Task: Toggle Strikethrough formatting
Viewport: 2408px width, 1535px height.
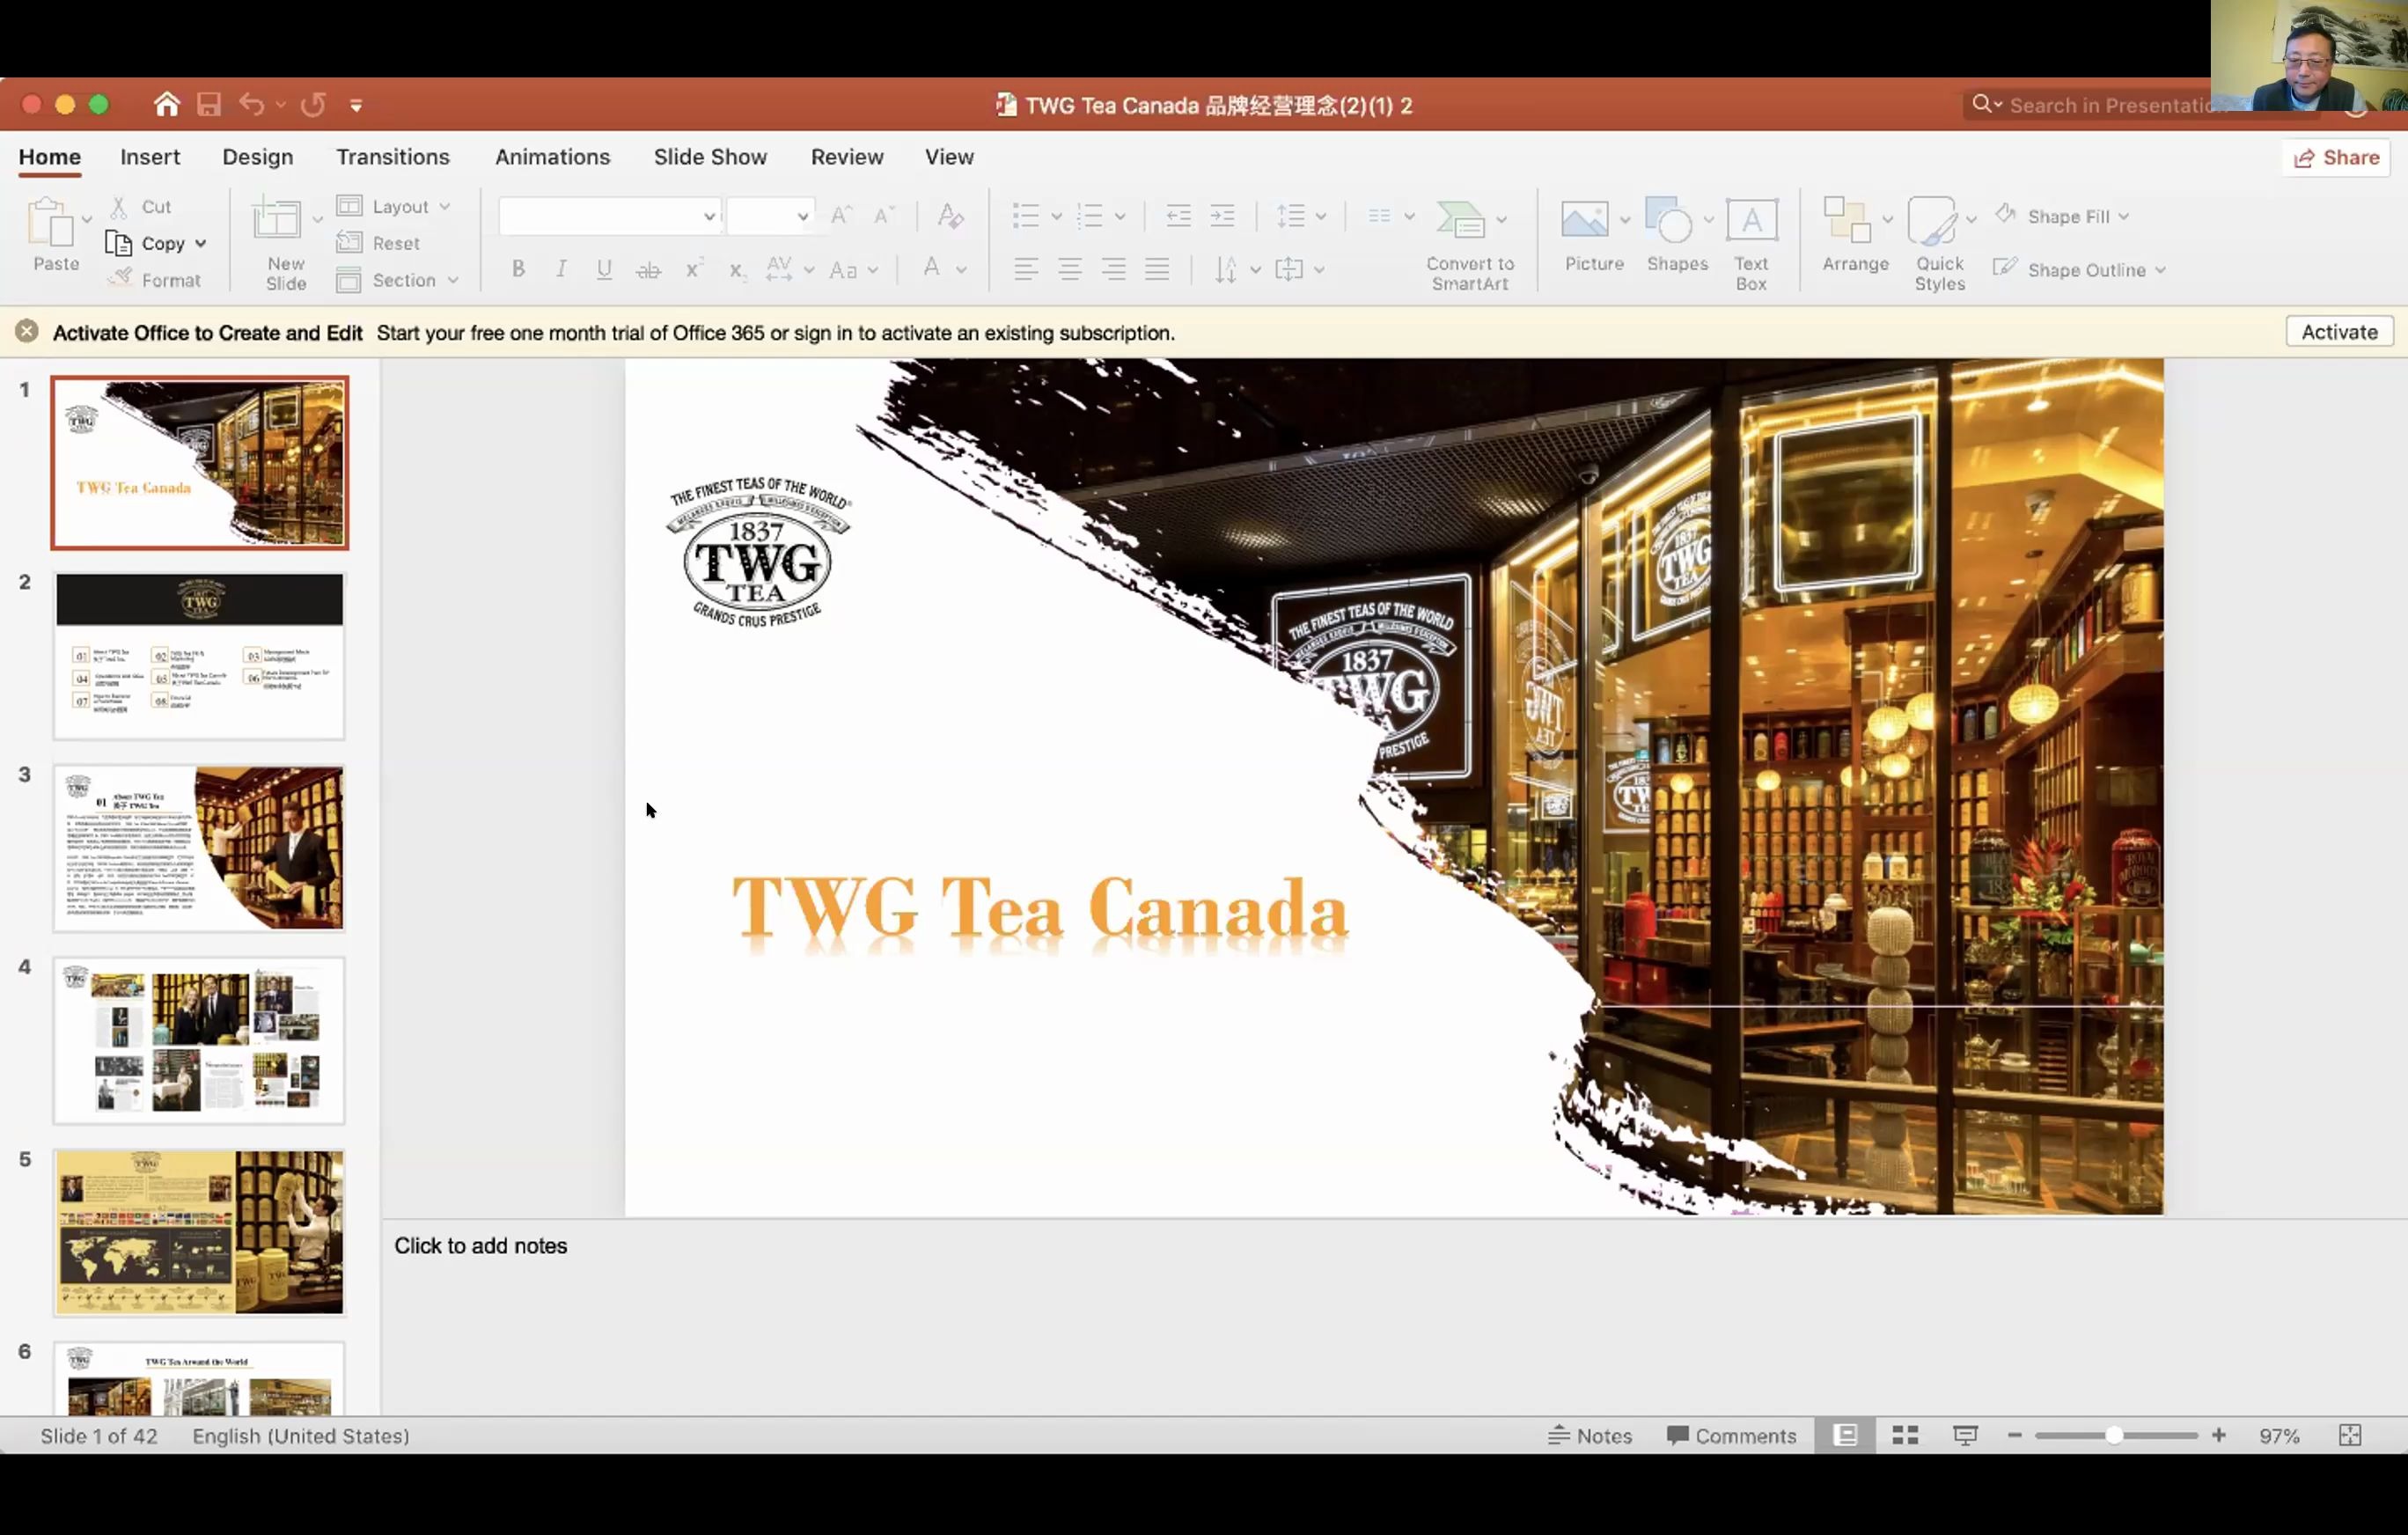Action: pyautogui.click(x=648, y=269)
